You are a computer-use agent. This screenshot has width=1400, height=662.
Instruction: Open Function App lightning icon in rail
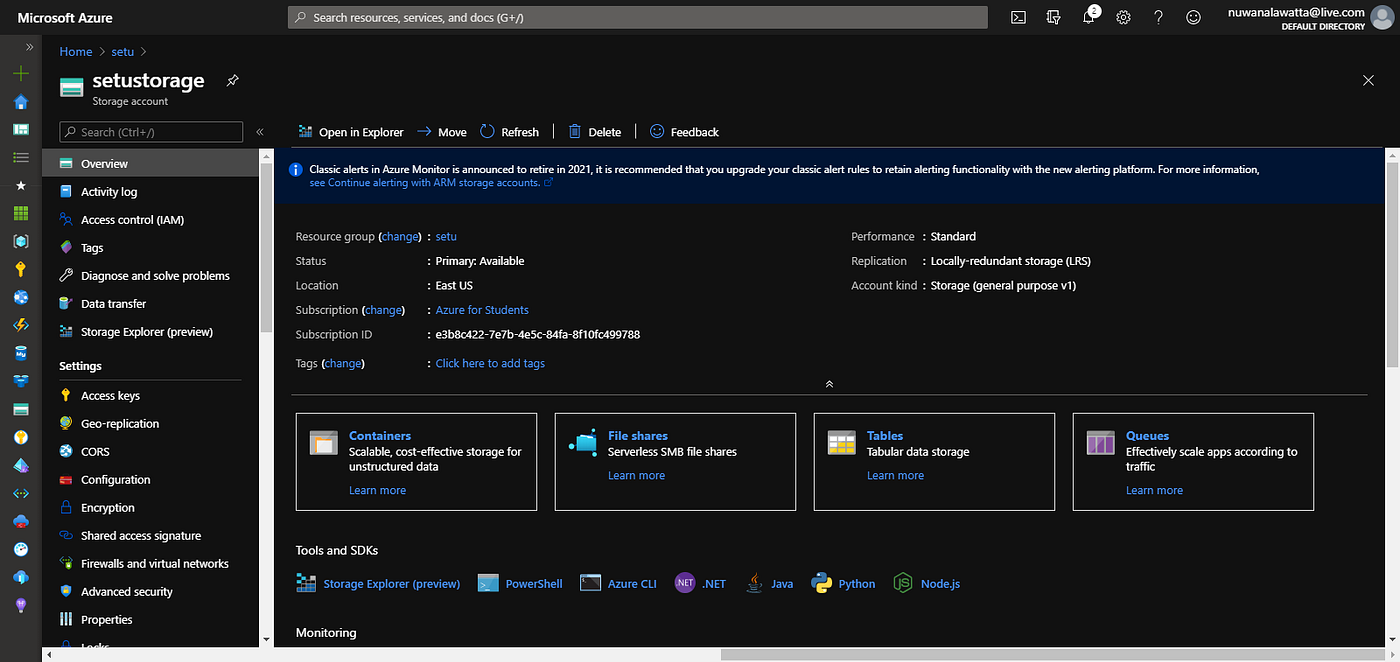[21, 326]
